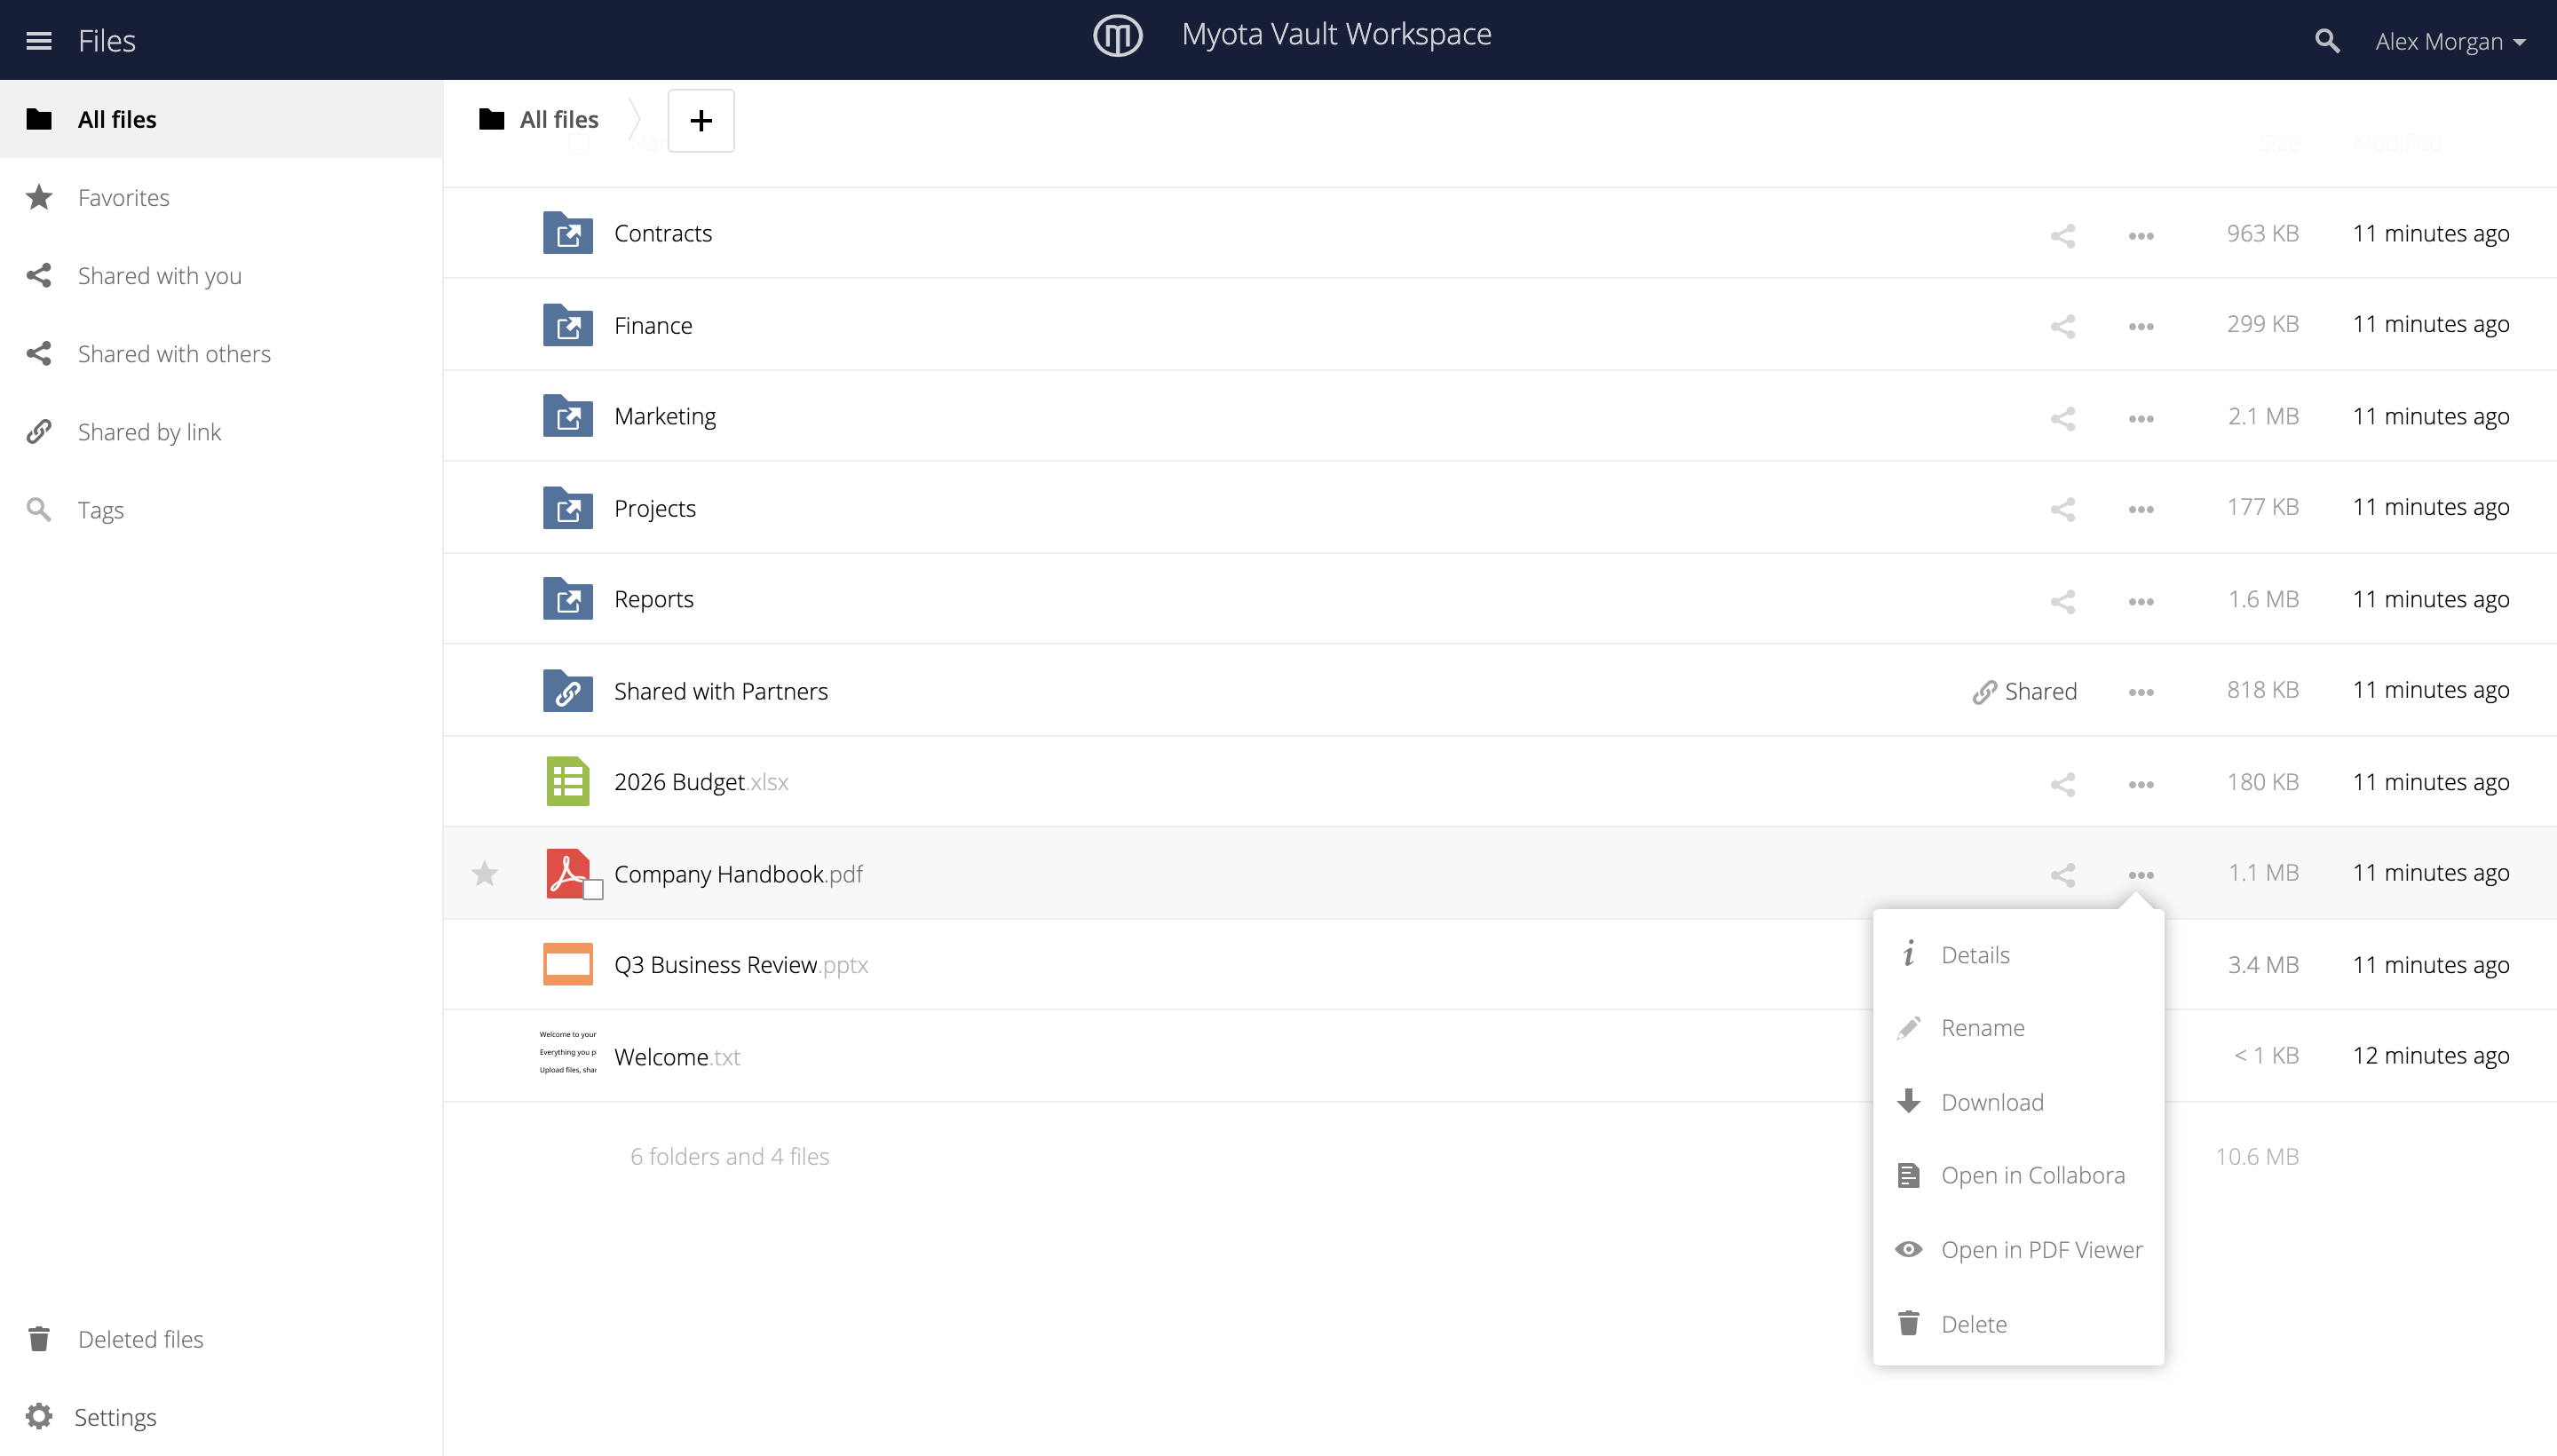Click the plus new file button
2557x1456 pixels.
point(701,120)
